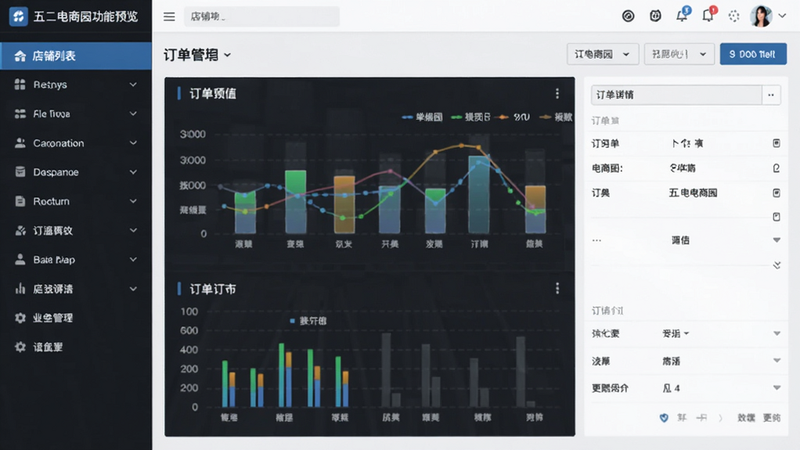Expand the Caconation chevron in the sidebar
The image size is (800, 450).
pyautogui.click(x=133, y=143)
